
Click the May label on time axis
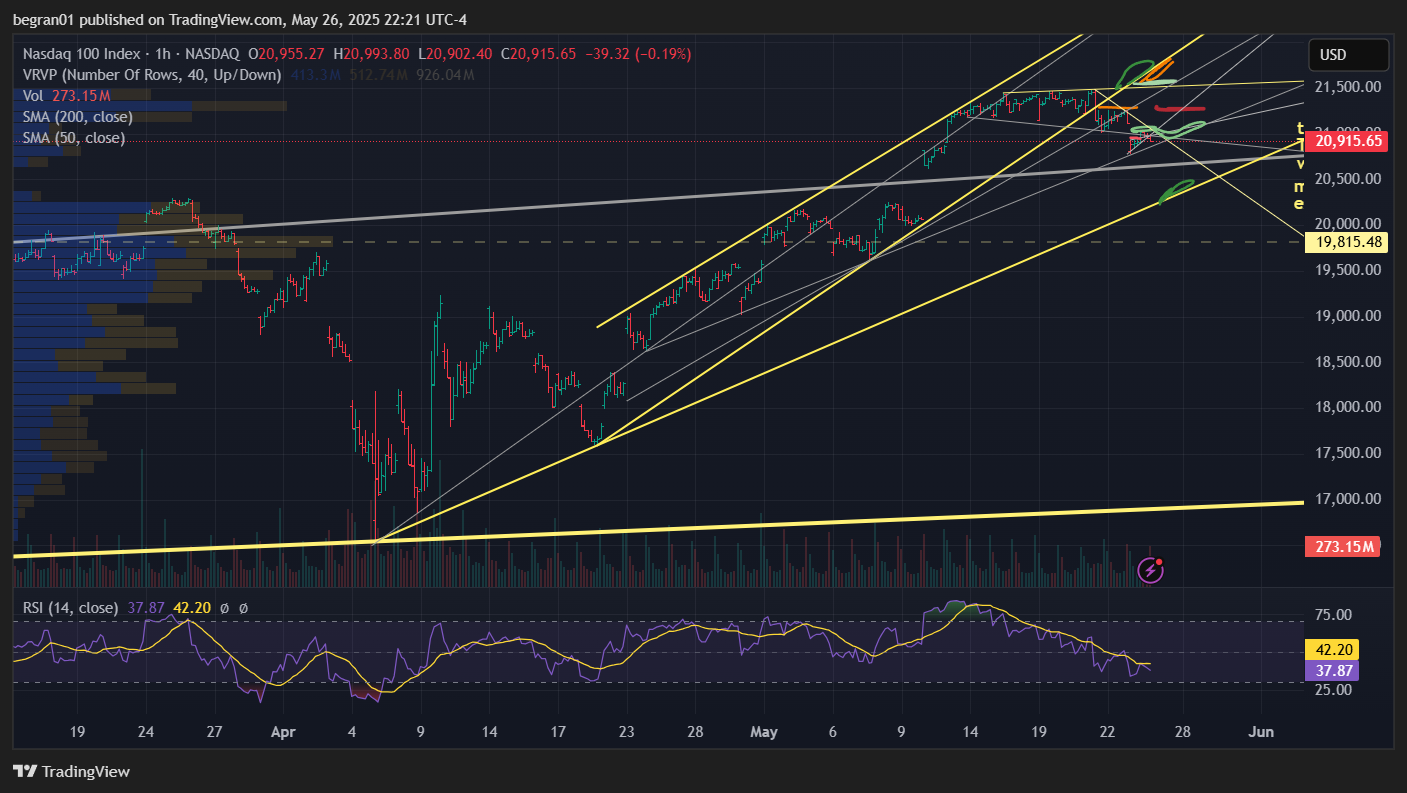763,732
